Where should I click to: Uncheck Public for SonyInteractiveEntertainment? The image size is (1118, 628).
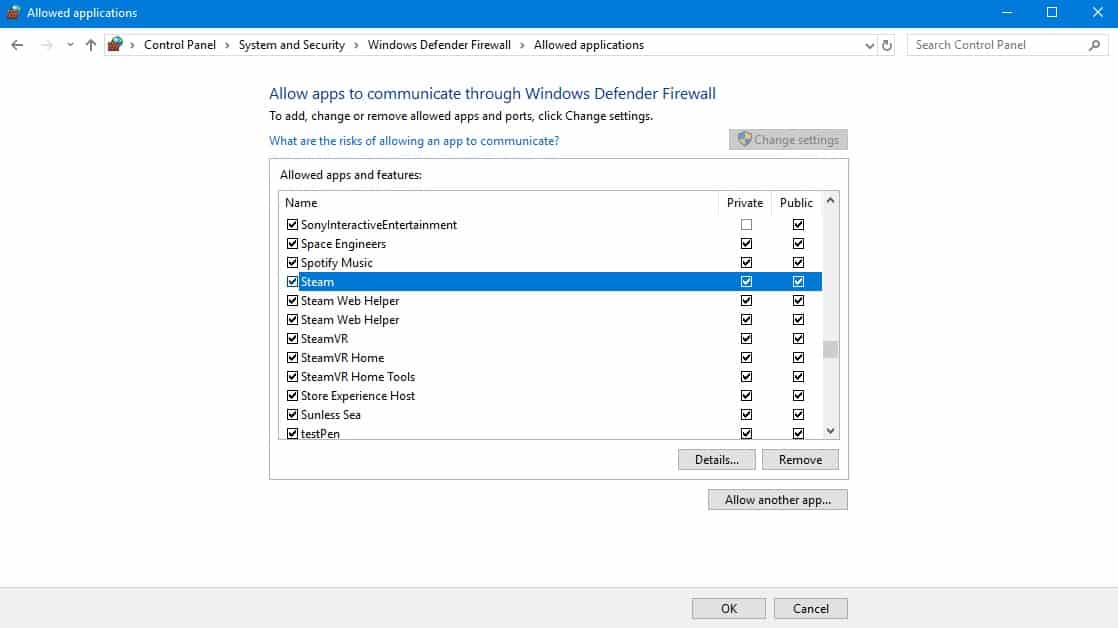[799, 225]
